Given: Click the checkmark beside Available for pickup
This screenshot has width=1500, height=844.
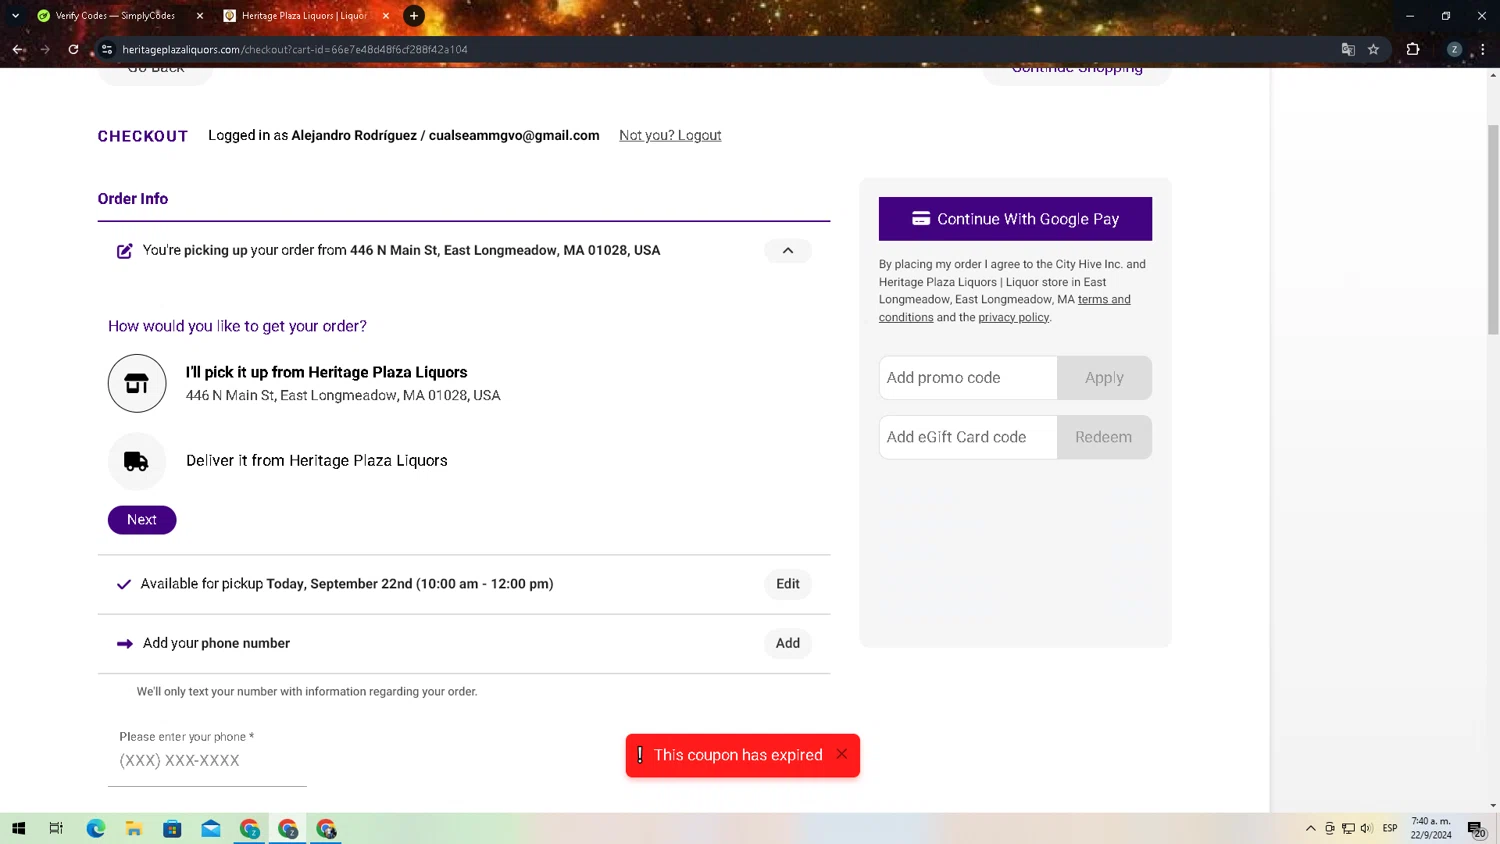Looking at the screenshot, I should pyautogui.click(x=124, y=585).
